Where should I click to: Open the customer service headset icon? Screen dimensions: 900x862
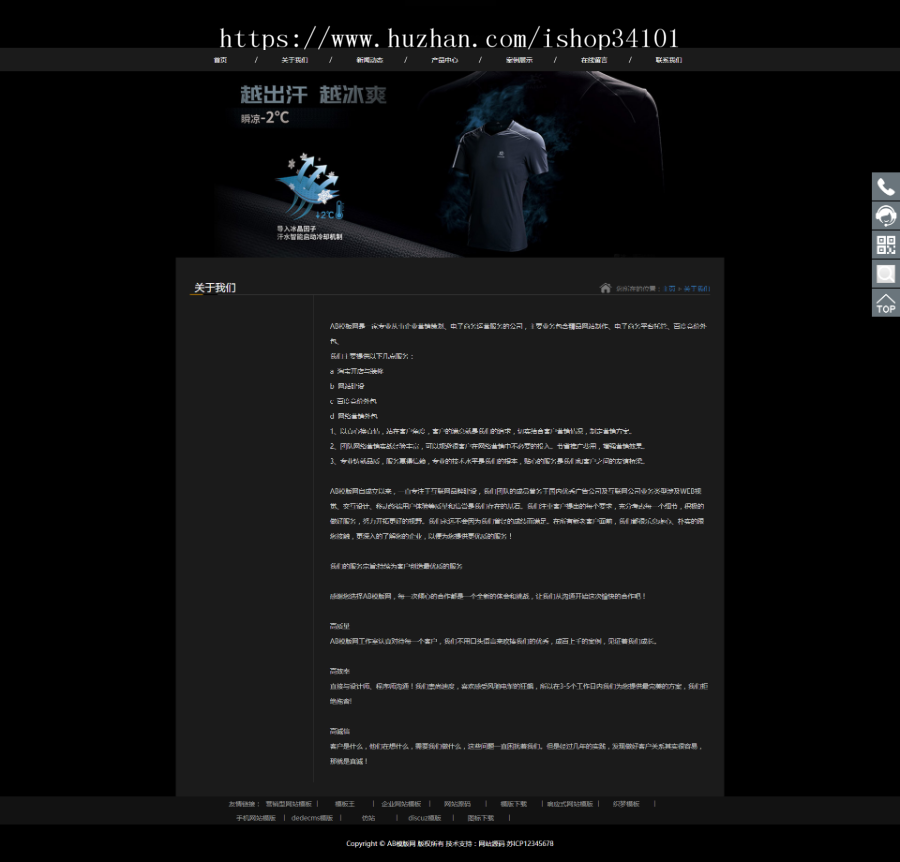pyautogui.click(x=886, y=216)
